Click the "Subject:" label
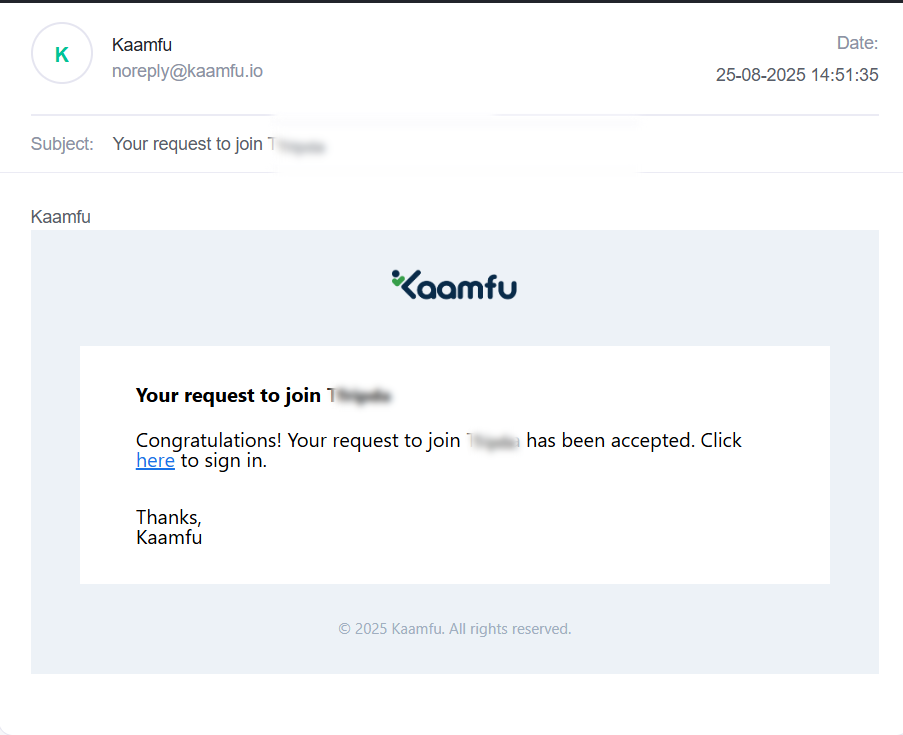 pyautogui.click(x=62, y=144)
